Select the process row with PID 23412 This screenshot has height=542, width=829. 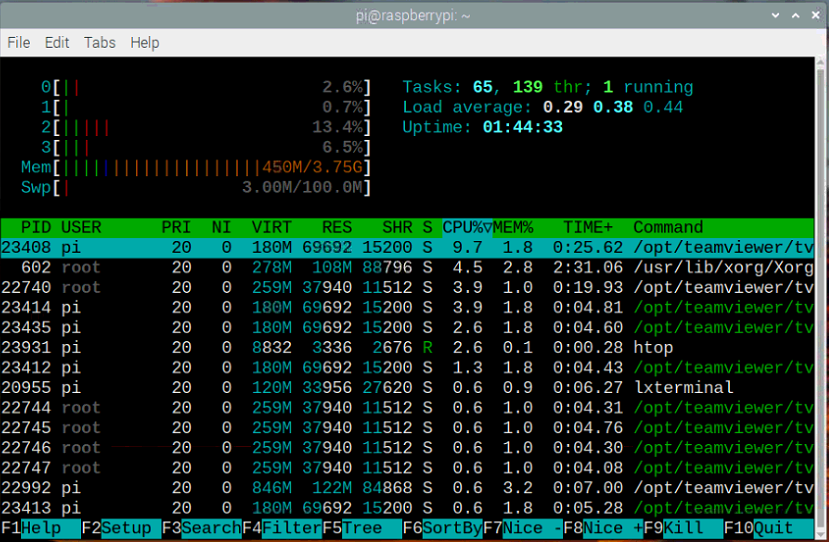407,368
